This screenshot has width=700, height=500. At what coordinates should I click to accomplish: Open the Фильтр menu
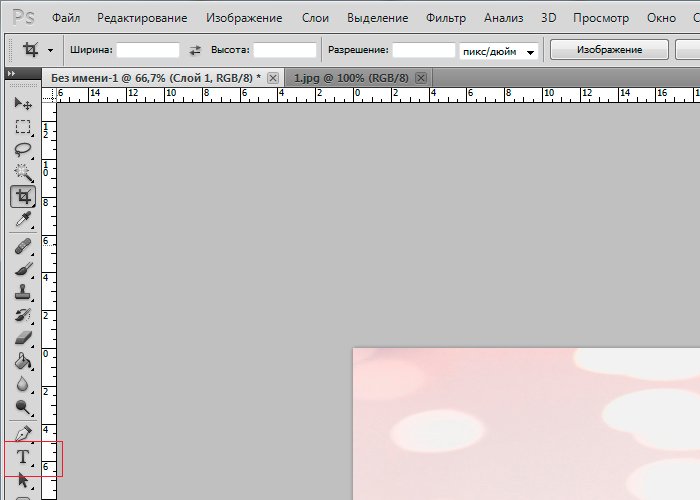(x=445, y=18)
